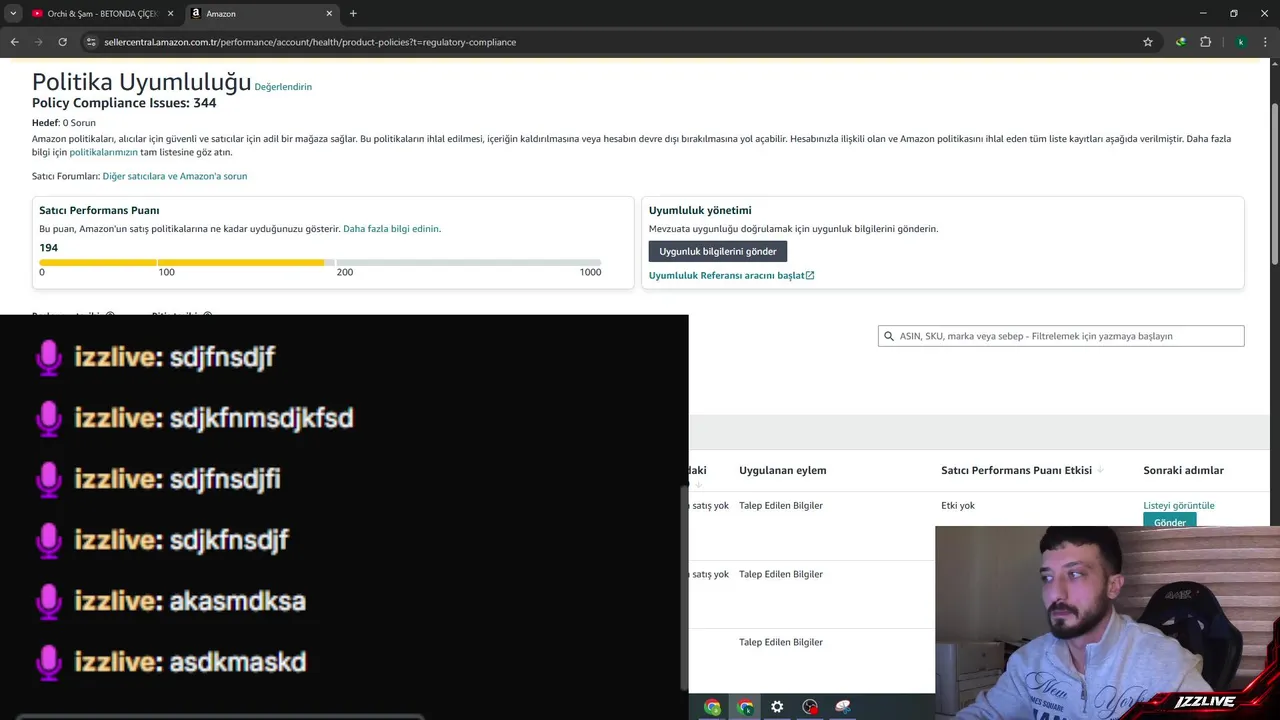Click the webcam overlay thumbnail

[1107, 623]
